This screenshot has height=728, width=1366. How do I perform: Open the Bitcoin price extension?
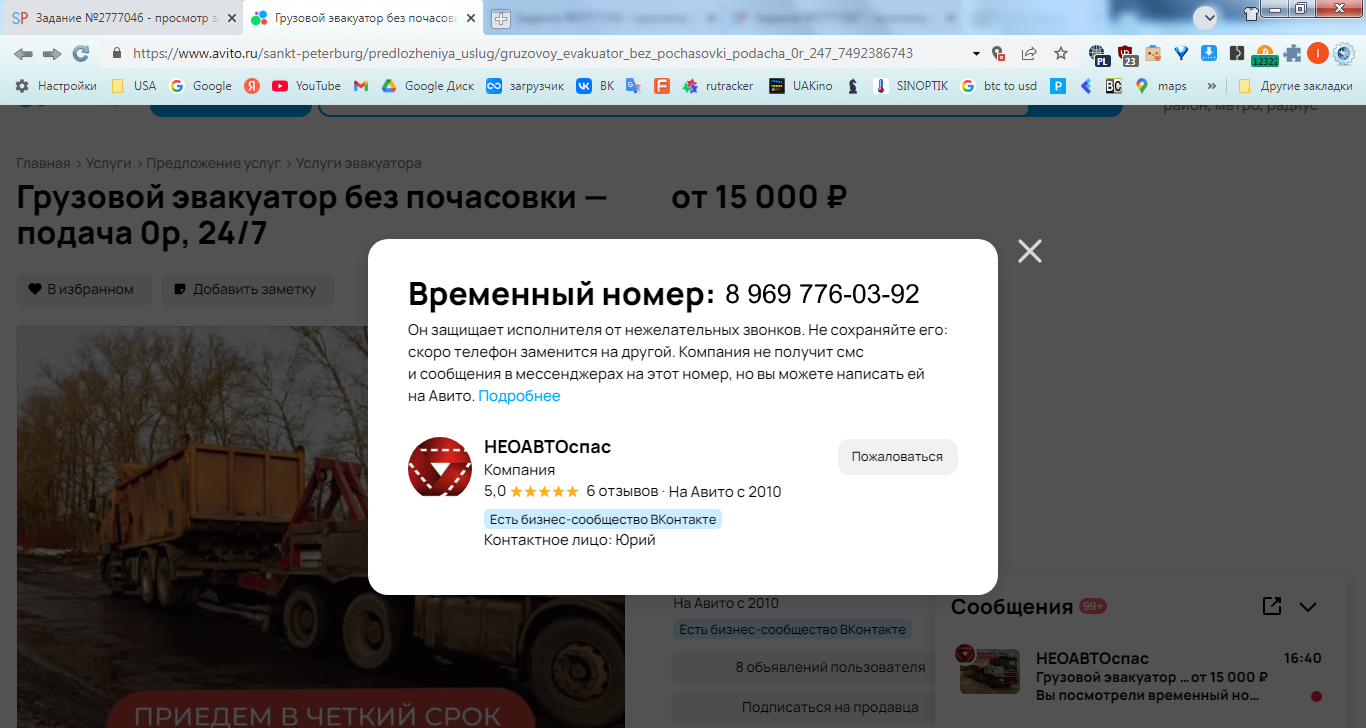coord(1264,55)
